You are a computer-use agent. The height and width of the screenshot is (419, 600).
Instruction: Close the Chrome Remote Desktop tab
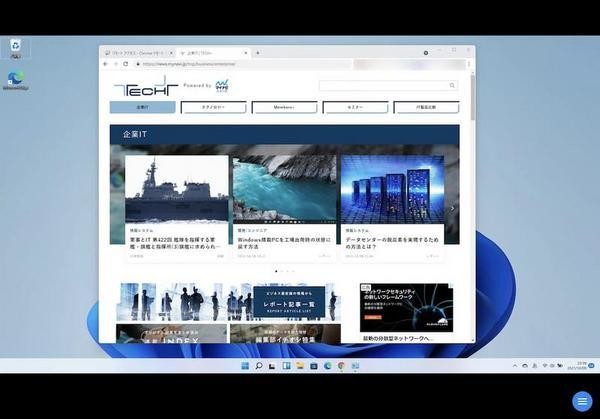coord(171,53)
